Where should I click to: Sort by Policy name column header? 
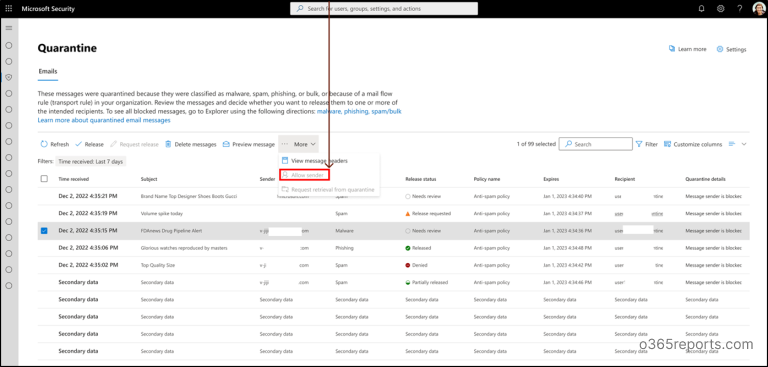[487, 179]
